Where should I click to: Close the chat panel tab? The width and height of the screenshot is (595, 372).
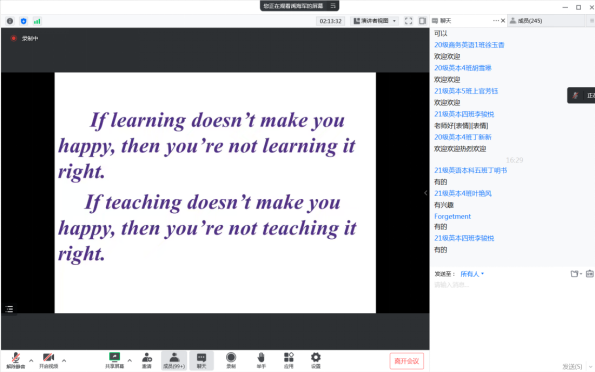(503, 20)
